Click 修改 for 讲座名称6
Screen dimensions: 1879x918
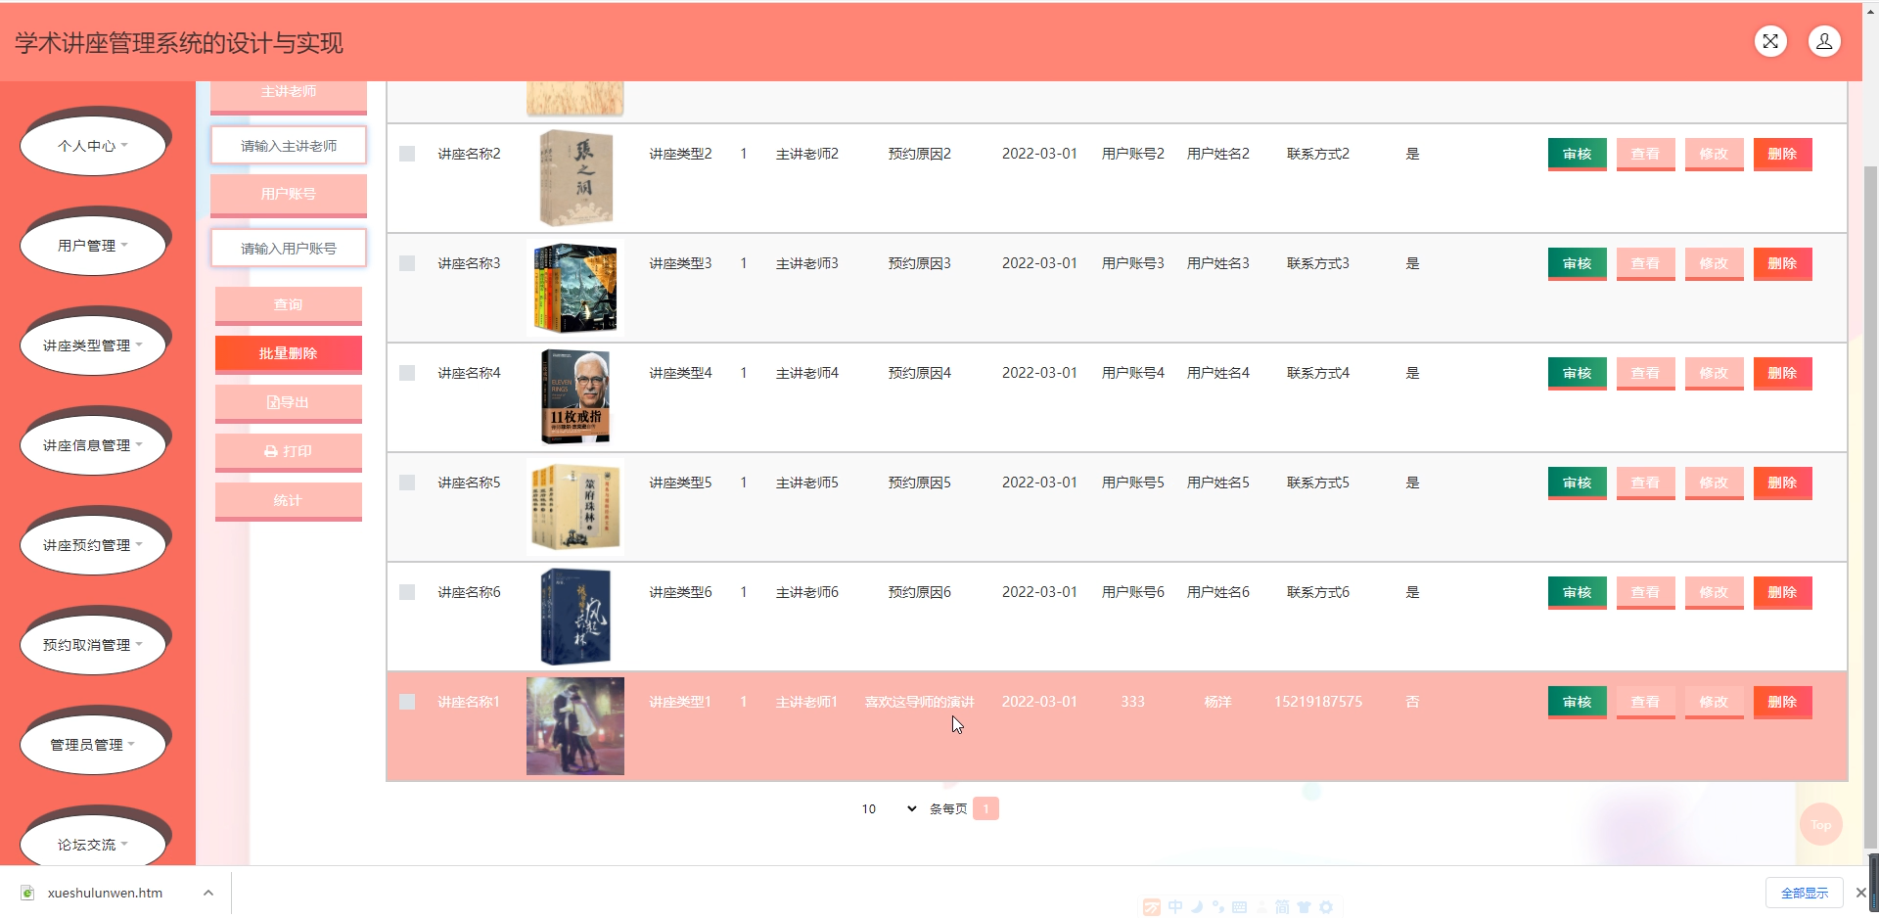pyautogui.click(x=1714, y=592)
